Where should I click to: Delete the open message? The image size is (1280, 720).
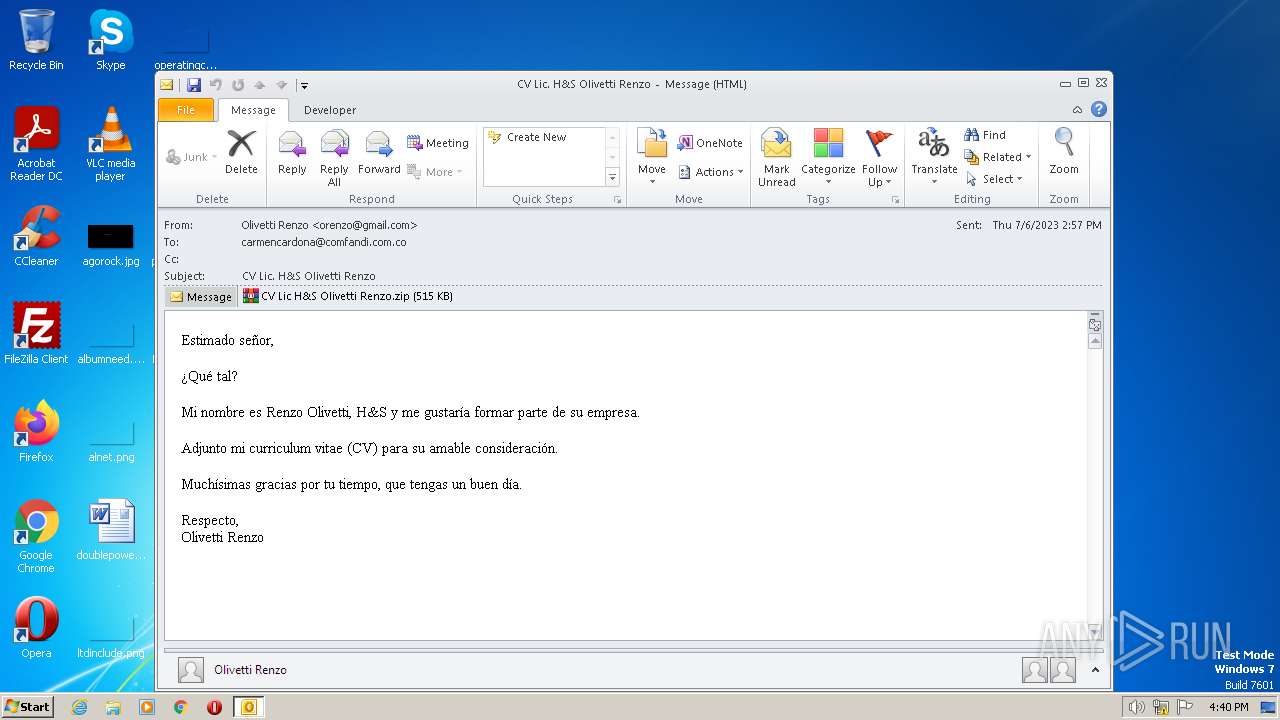241,154
